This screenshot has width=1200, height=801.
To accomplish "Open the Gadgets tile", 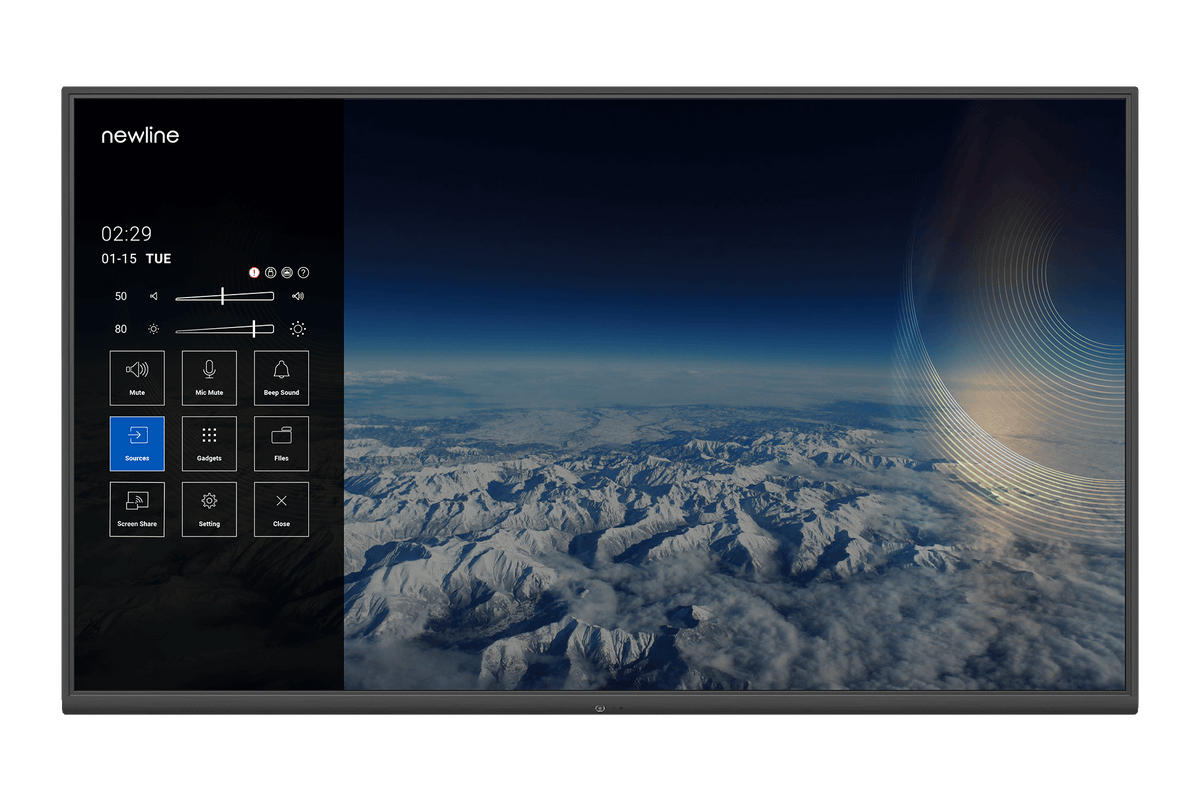I will (x=209, y=444).
